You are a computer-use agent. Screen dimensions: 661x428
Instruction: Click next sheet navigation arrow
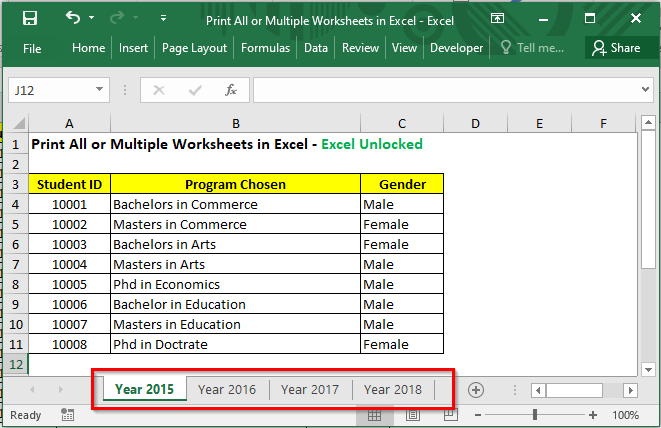pyautogui.click(x=61, y=389)
